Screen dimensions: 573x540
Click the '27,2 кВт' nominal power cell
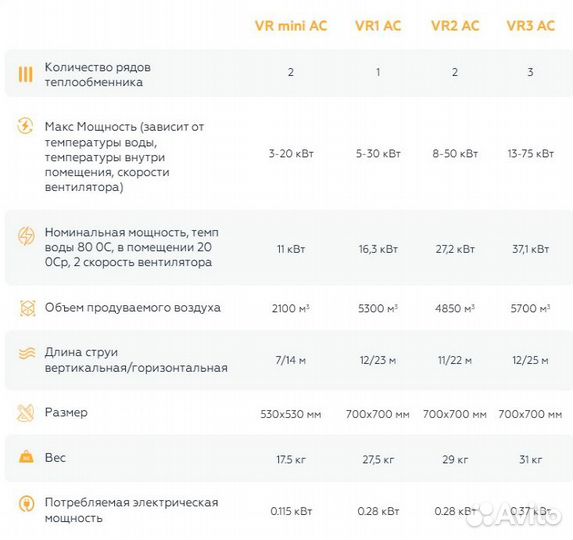[x=455, y=249]
